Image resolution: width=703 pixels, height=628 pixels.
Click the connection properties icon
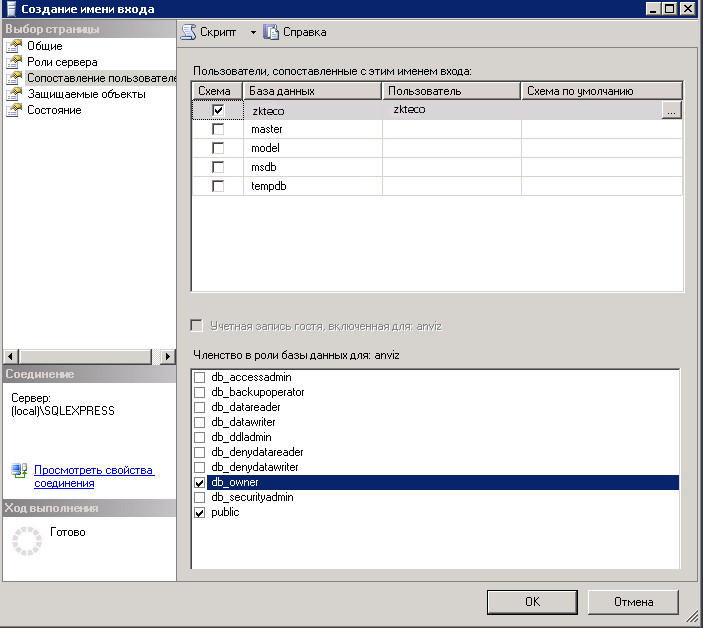coord(19,471)
